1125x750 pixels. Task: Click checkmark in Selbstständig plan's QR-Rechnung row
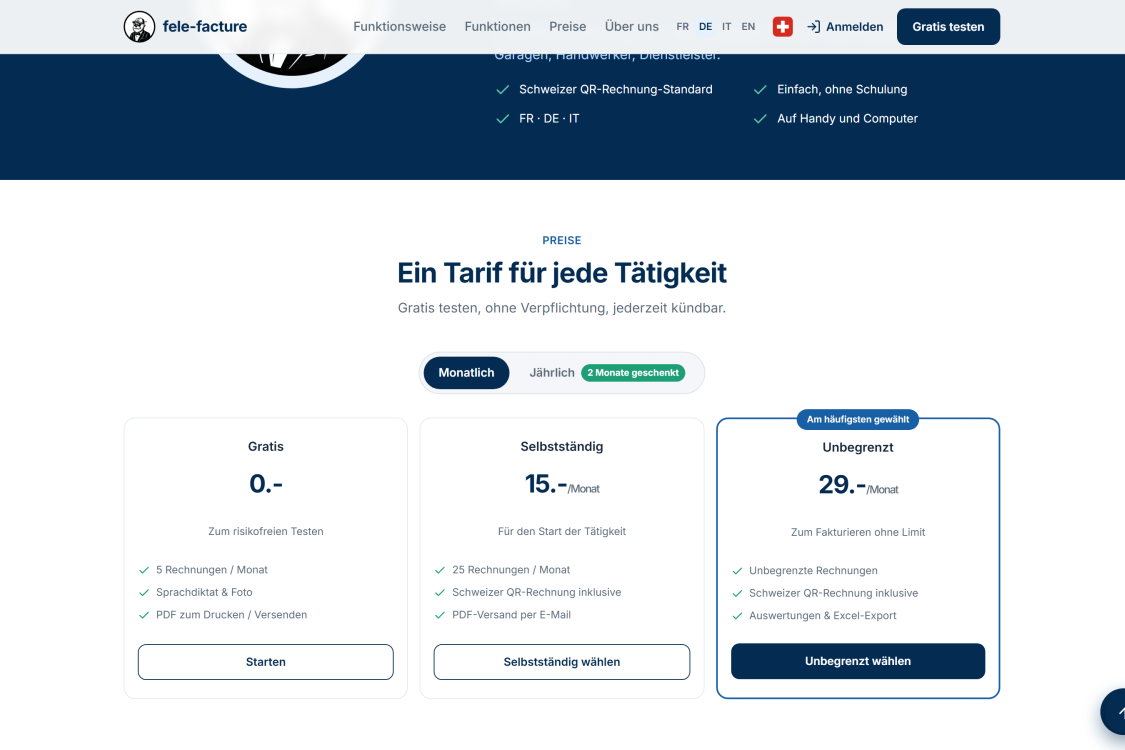pos(440,593)
